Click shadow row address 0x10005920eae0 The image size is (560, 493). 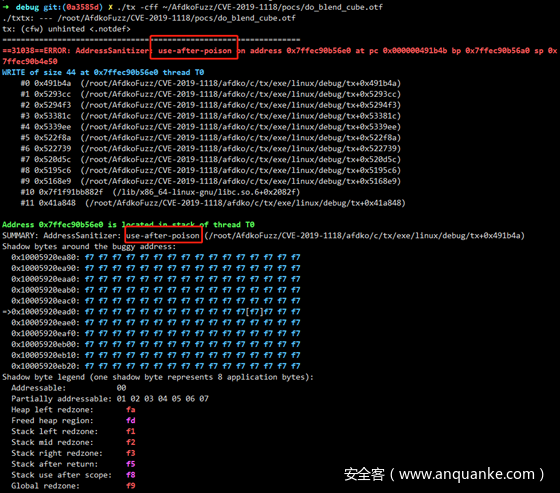point(45,323)
